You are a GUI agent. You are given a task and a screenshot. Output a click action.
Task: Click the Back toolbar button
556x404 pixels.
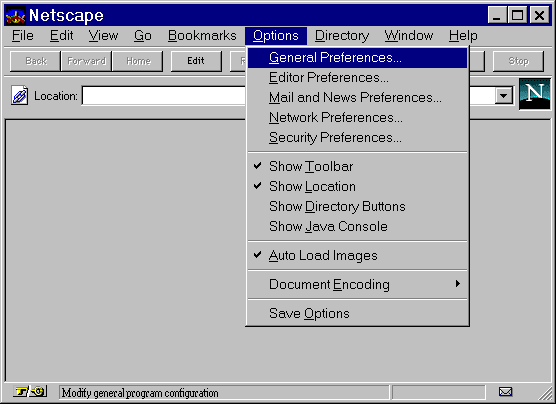pos(35,61)
